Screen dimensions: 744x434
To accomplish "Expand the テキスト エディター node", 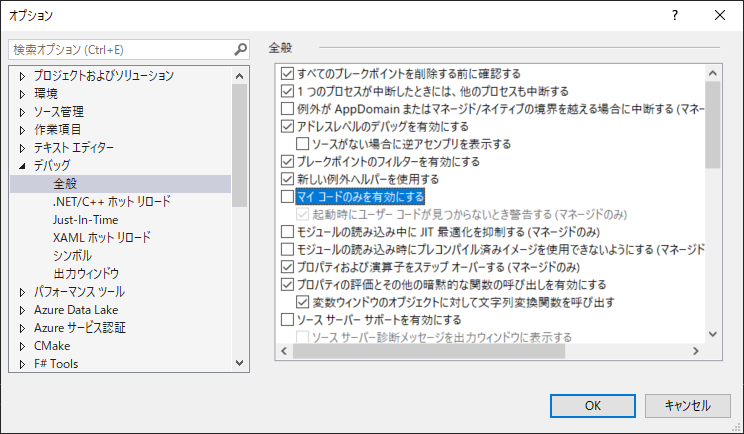I will pyautogui.click(x=22, y=147).
